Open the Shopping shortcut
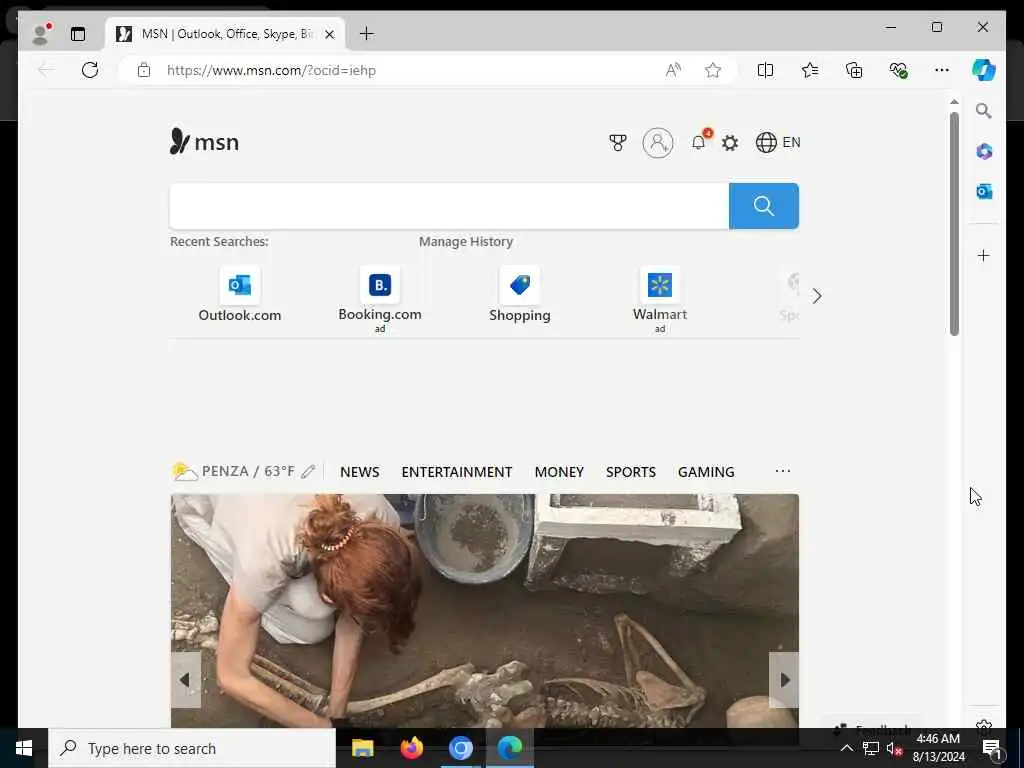Screen dimensions: 1024x768 (520, 295)
